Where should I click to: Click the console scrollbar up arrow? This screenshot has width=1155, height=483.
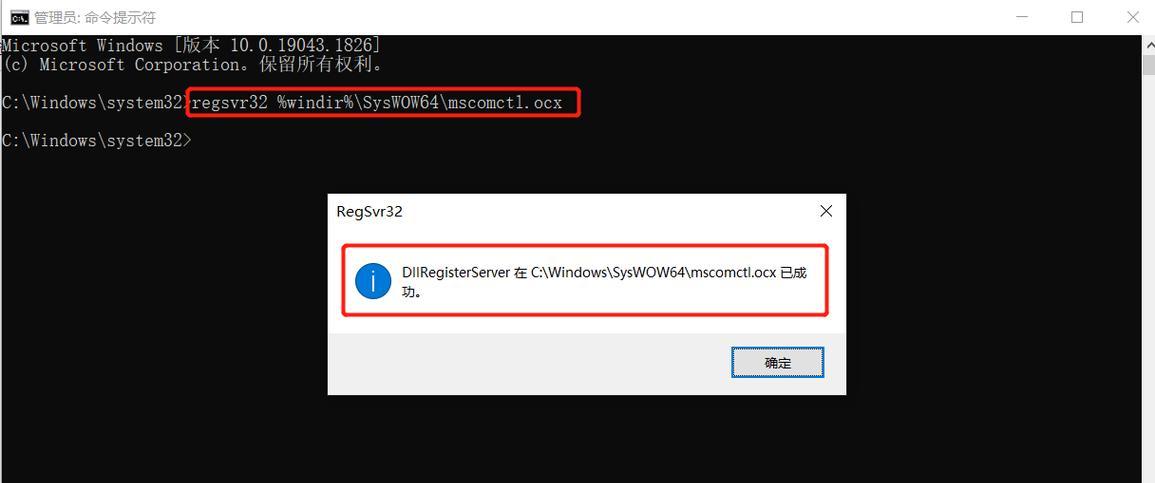(1148, 44)
